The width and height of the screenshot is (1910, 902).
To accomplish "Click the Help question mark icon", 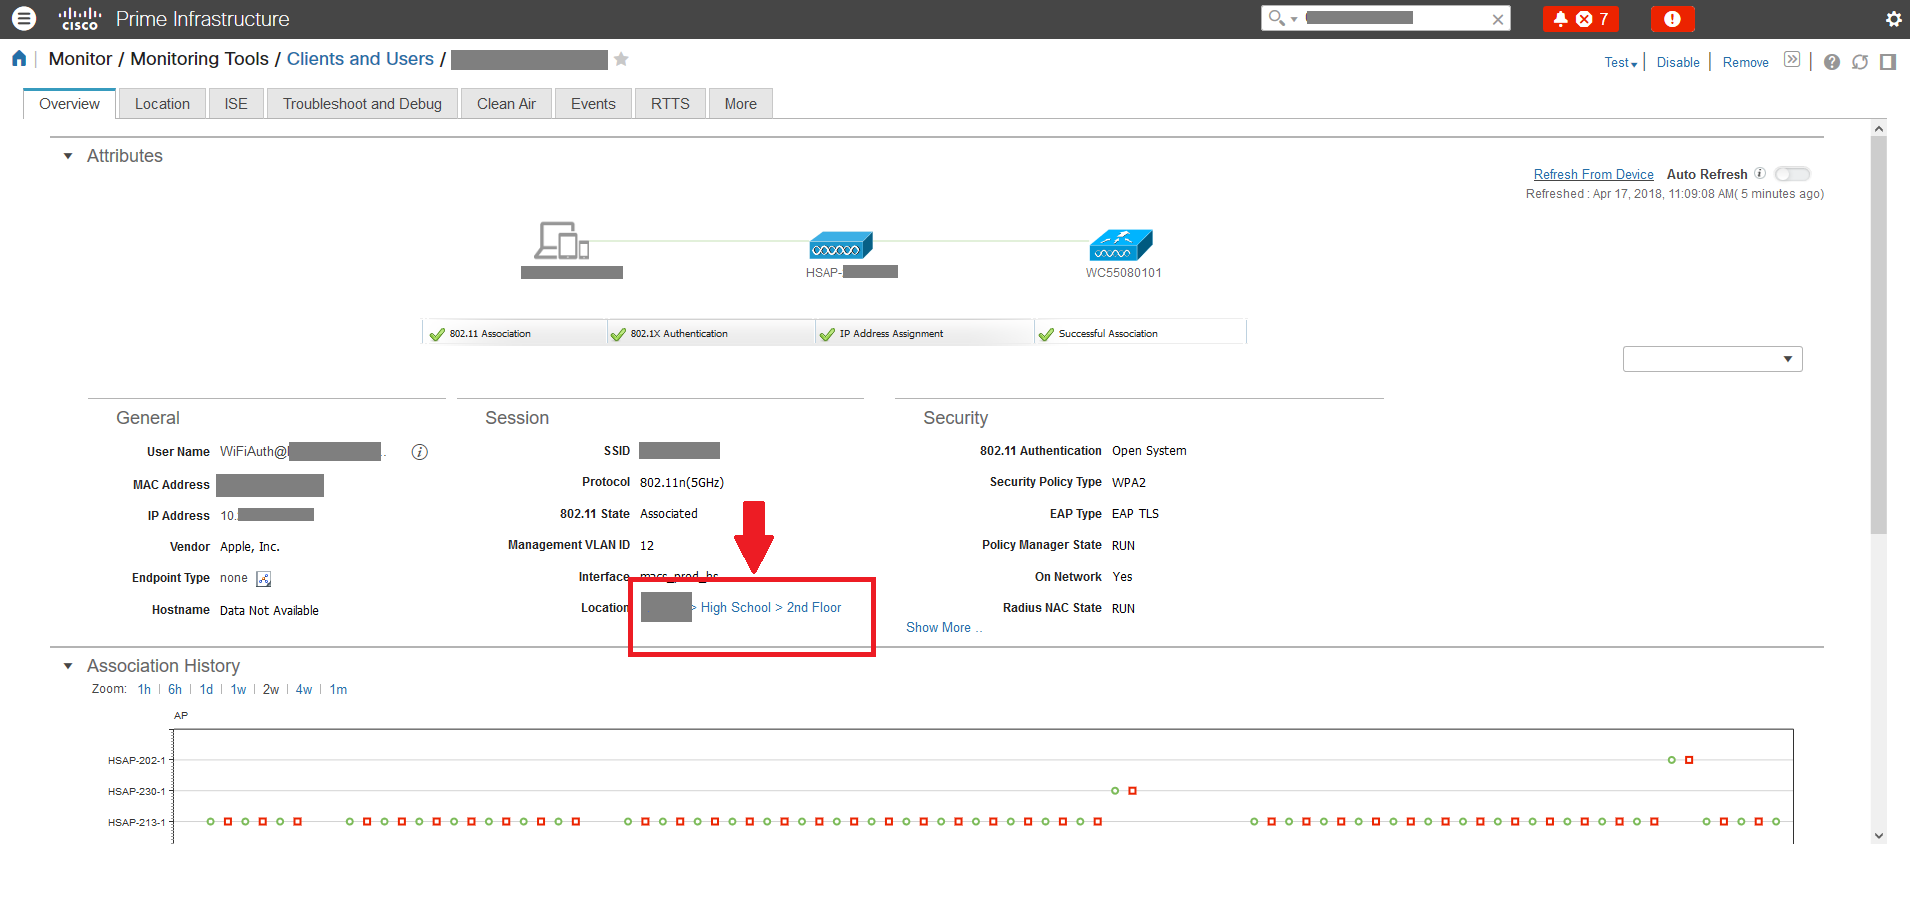I will coord(1832,61).
